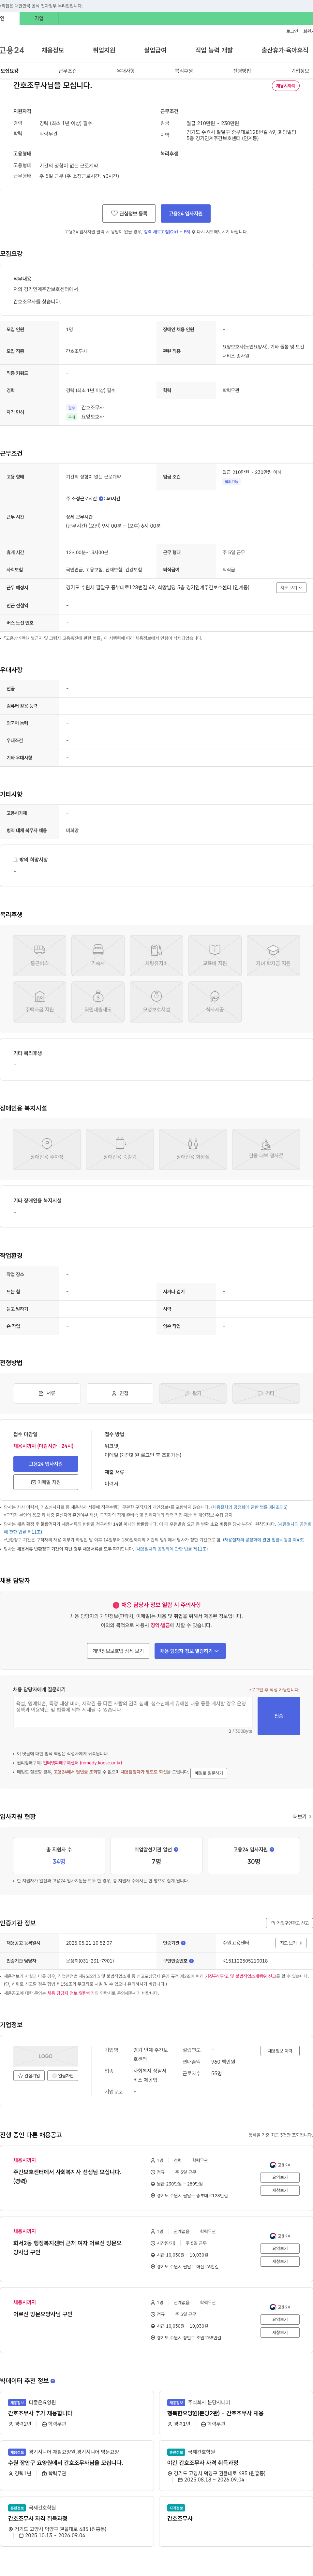This screenshot has width=313, height=2576.
Task: Click the 메일로 질문하기 button
Action: [209, 1773]
